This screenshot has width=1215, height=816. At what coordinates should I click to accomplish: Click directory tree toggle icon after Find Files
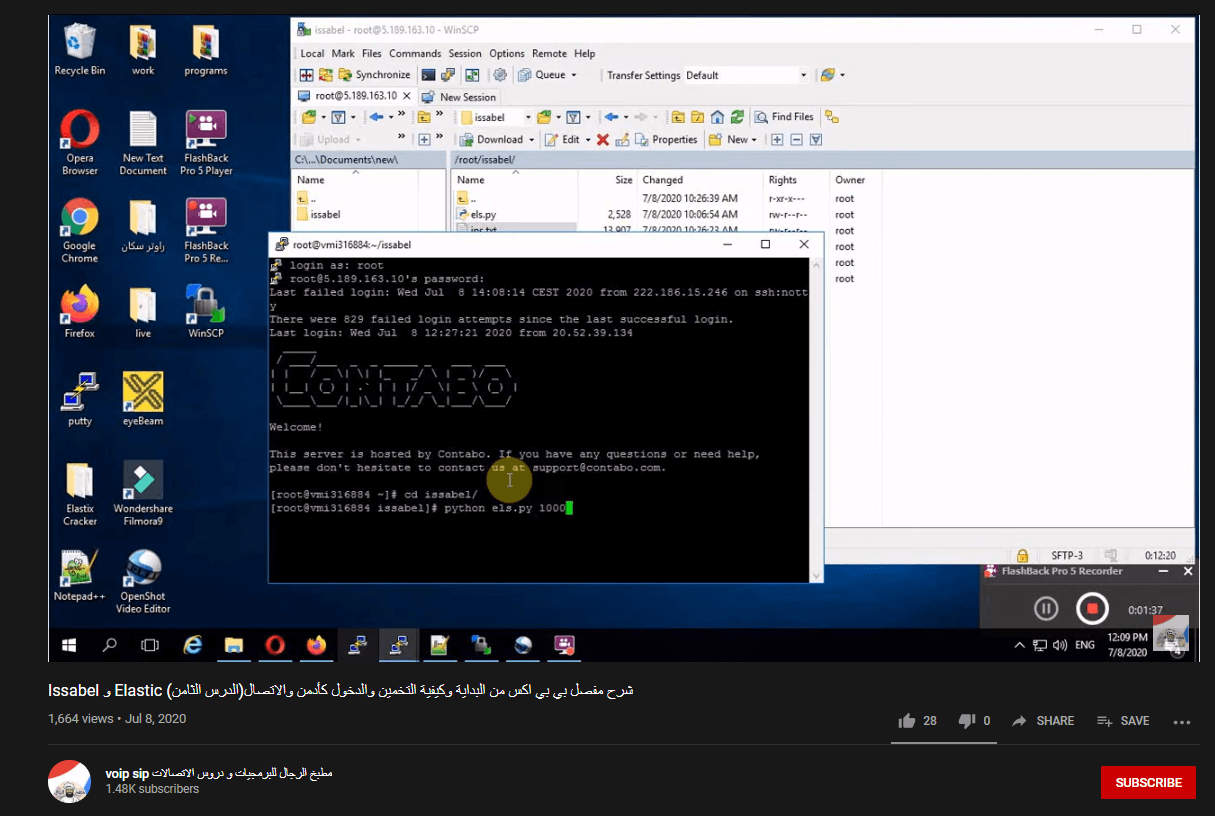[x=832, y=117]
